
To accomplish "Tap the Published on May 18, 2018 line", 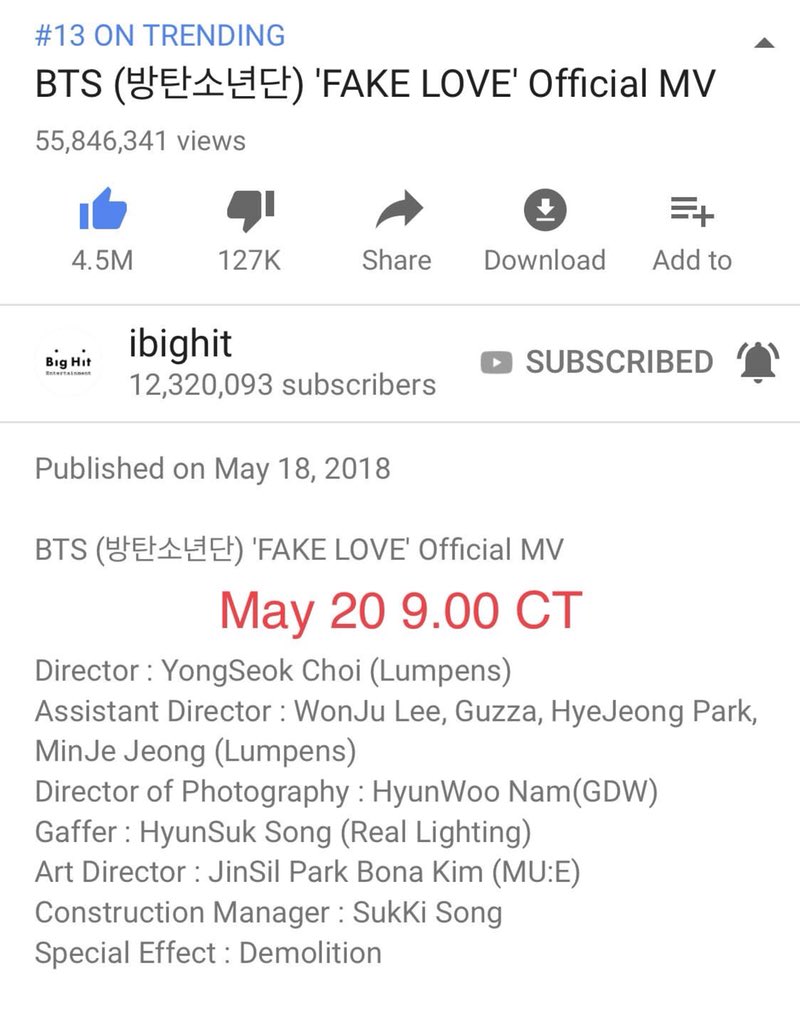I will point(213,469).
